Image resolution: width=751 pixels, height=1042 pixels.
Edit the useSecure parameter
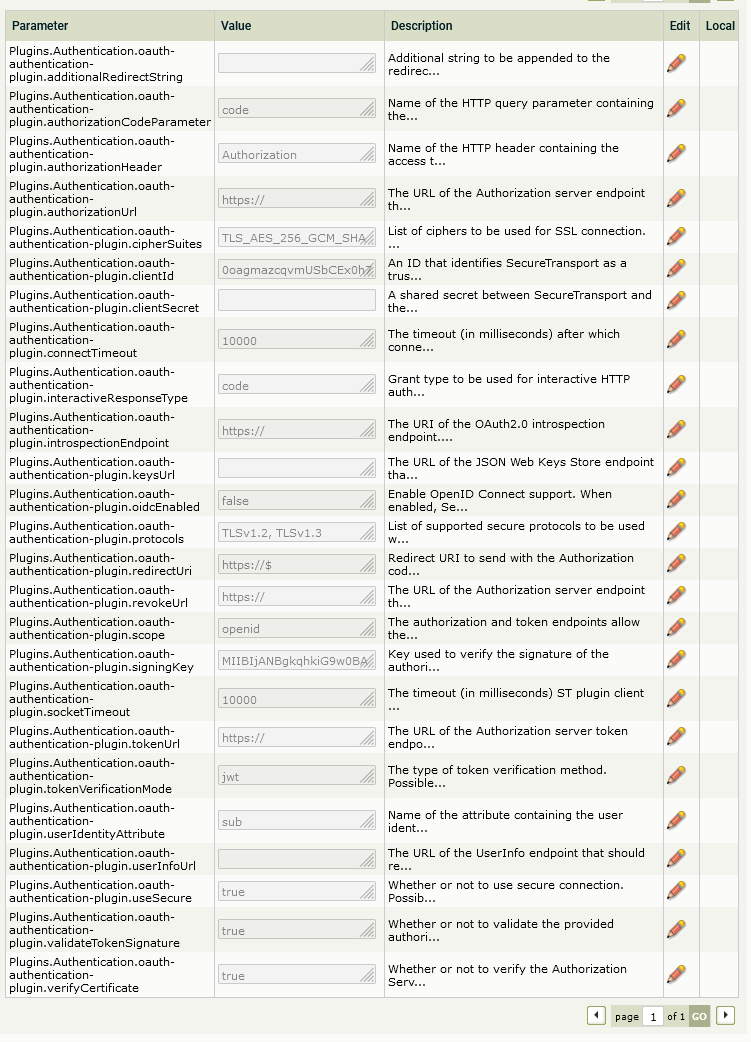(x=676, y=890)
